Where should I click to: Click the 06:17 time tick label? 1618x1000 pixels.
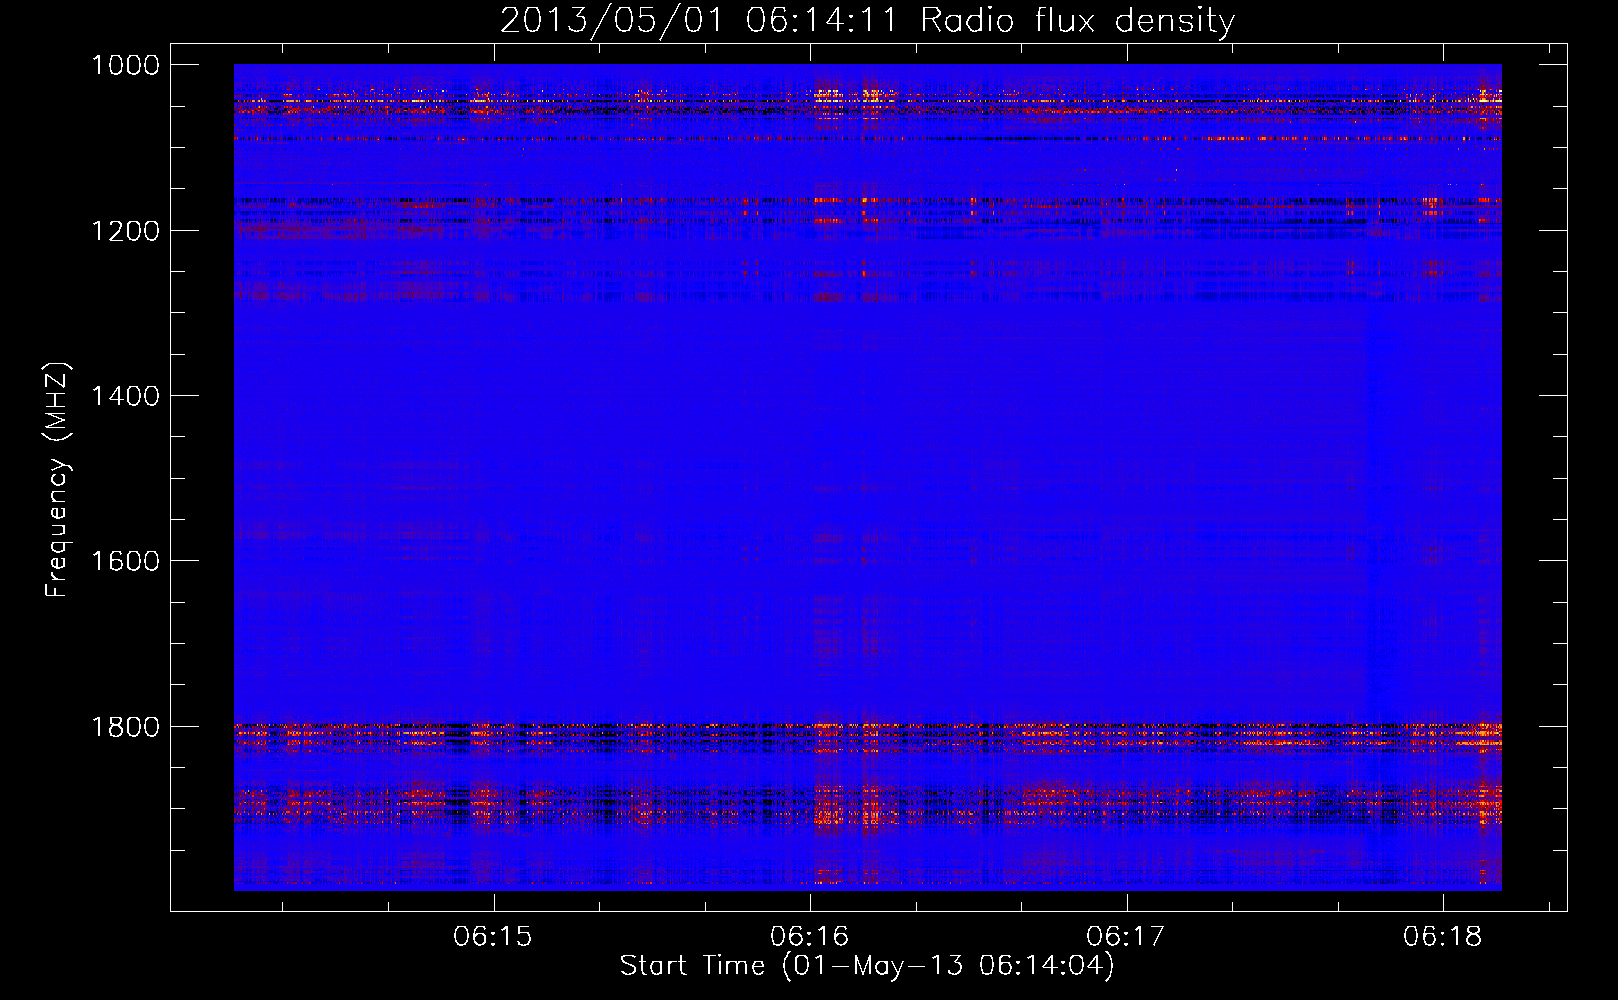coord(1126,936)
